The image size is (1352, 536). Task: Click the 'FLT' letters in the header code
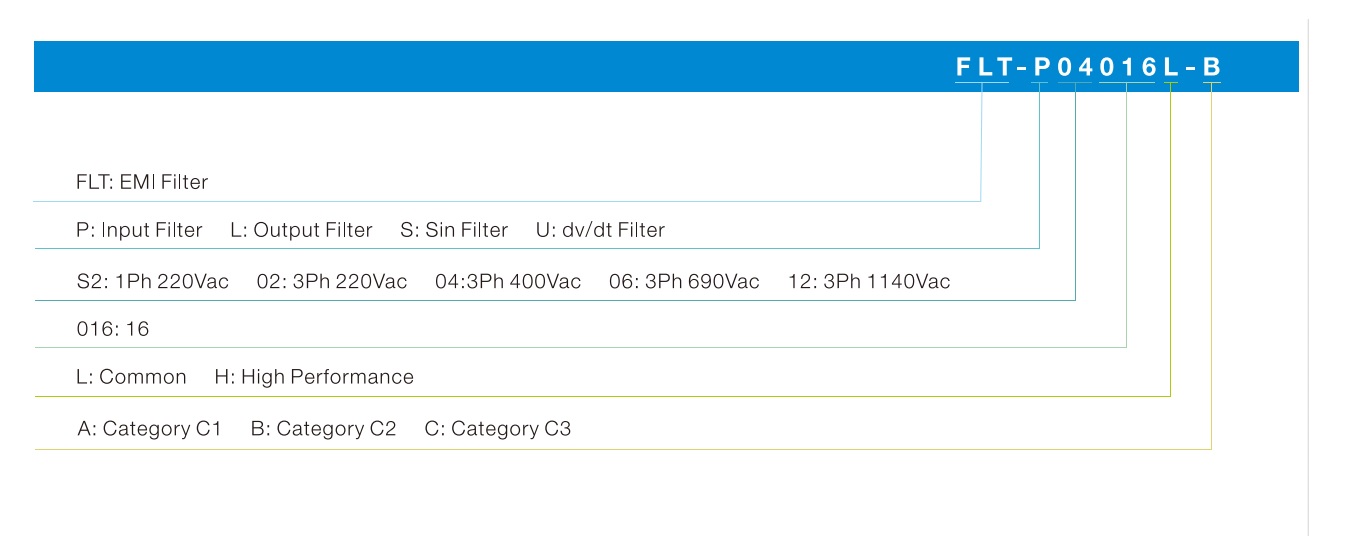(982, 68)
